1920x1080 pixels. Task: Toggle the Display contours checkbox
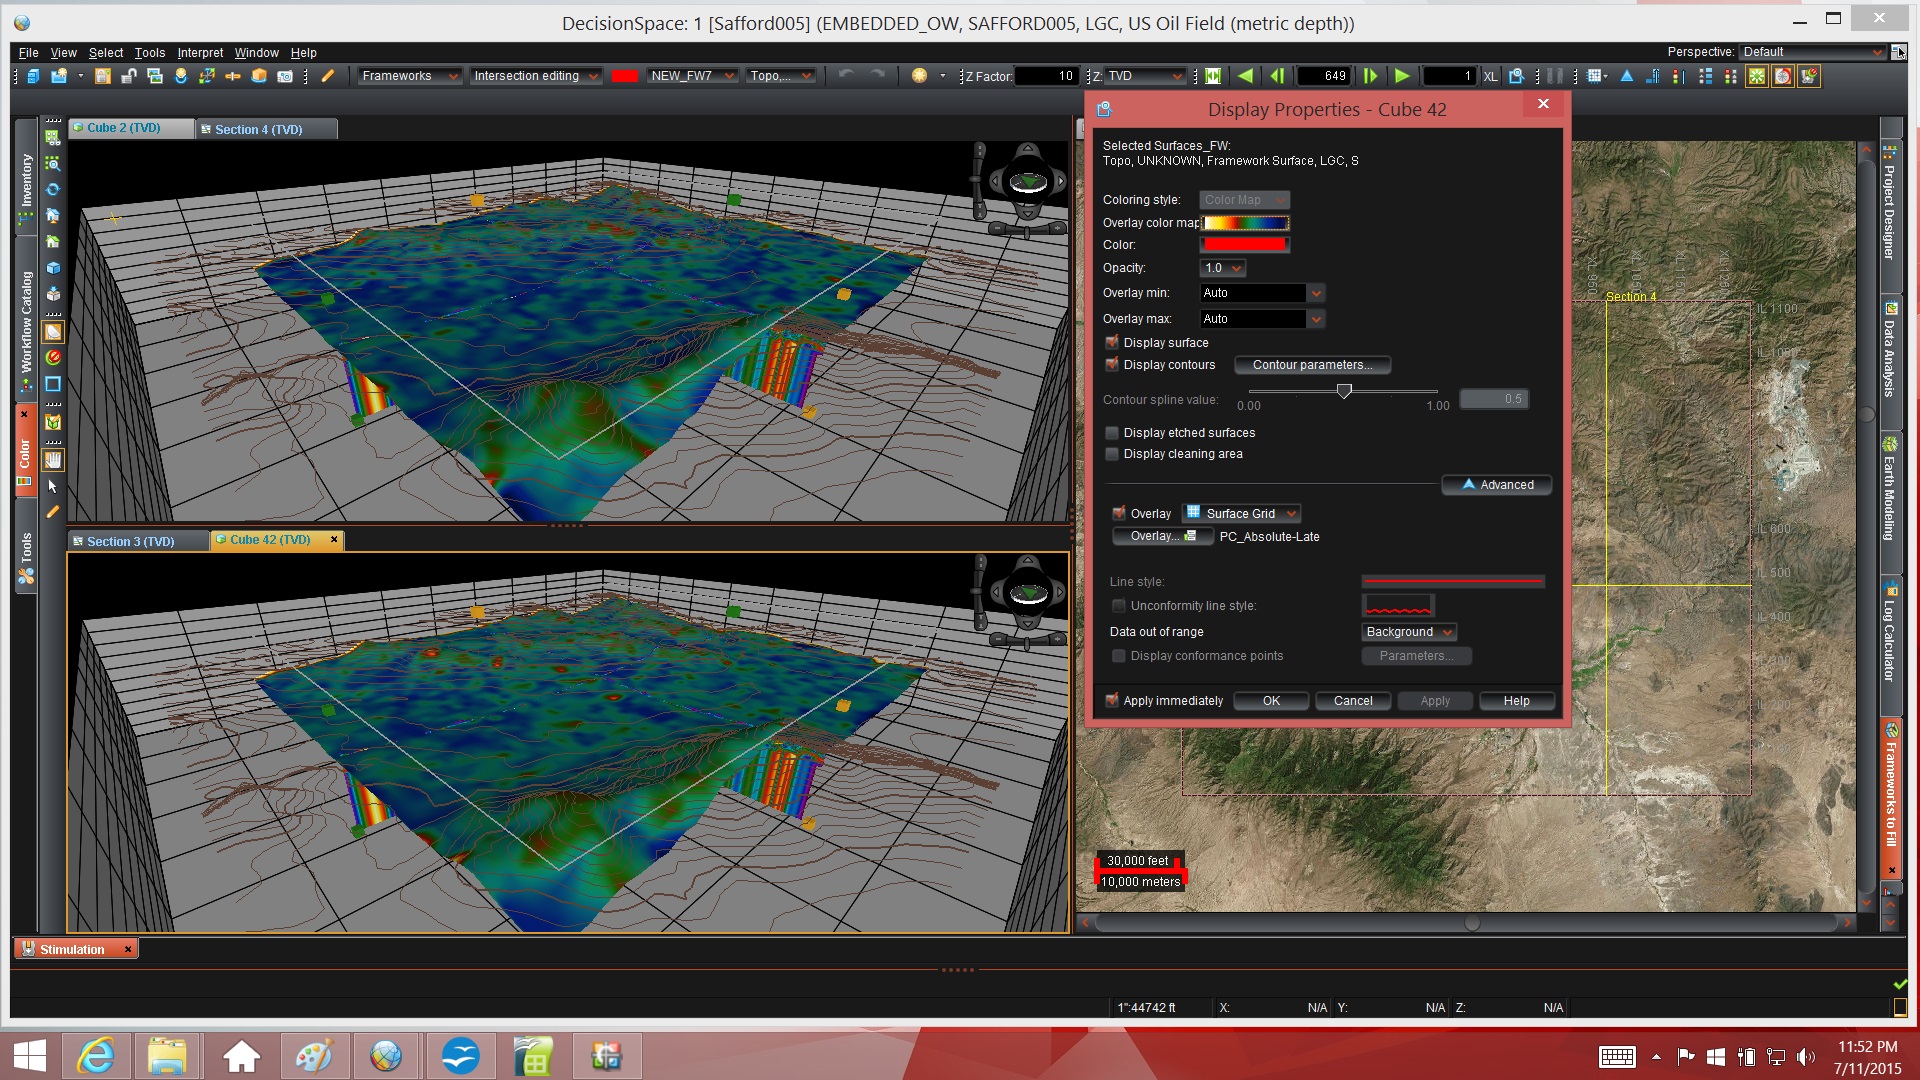[1112, 364]
